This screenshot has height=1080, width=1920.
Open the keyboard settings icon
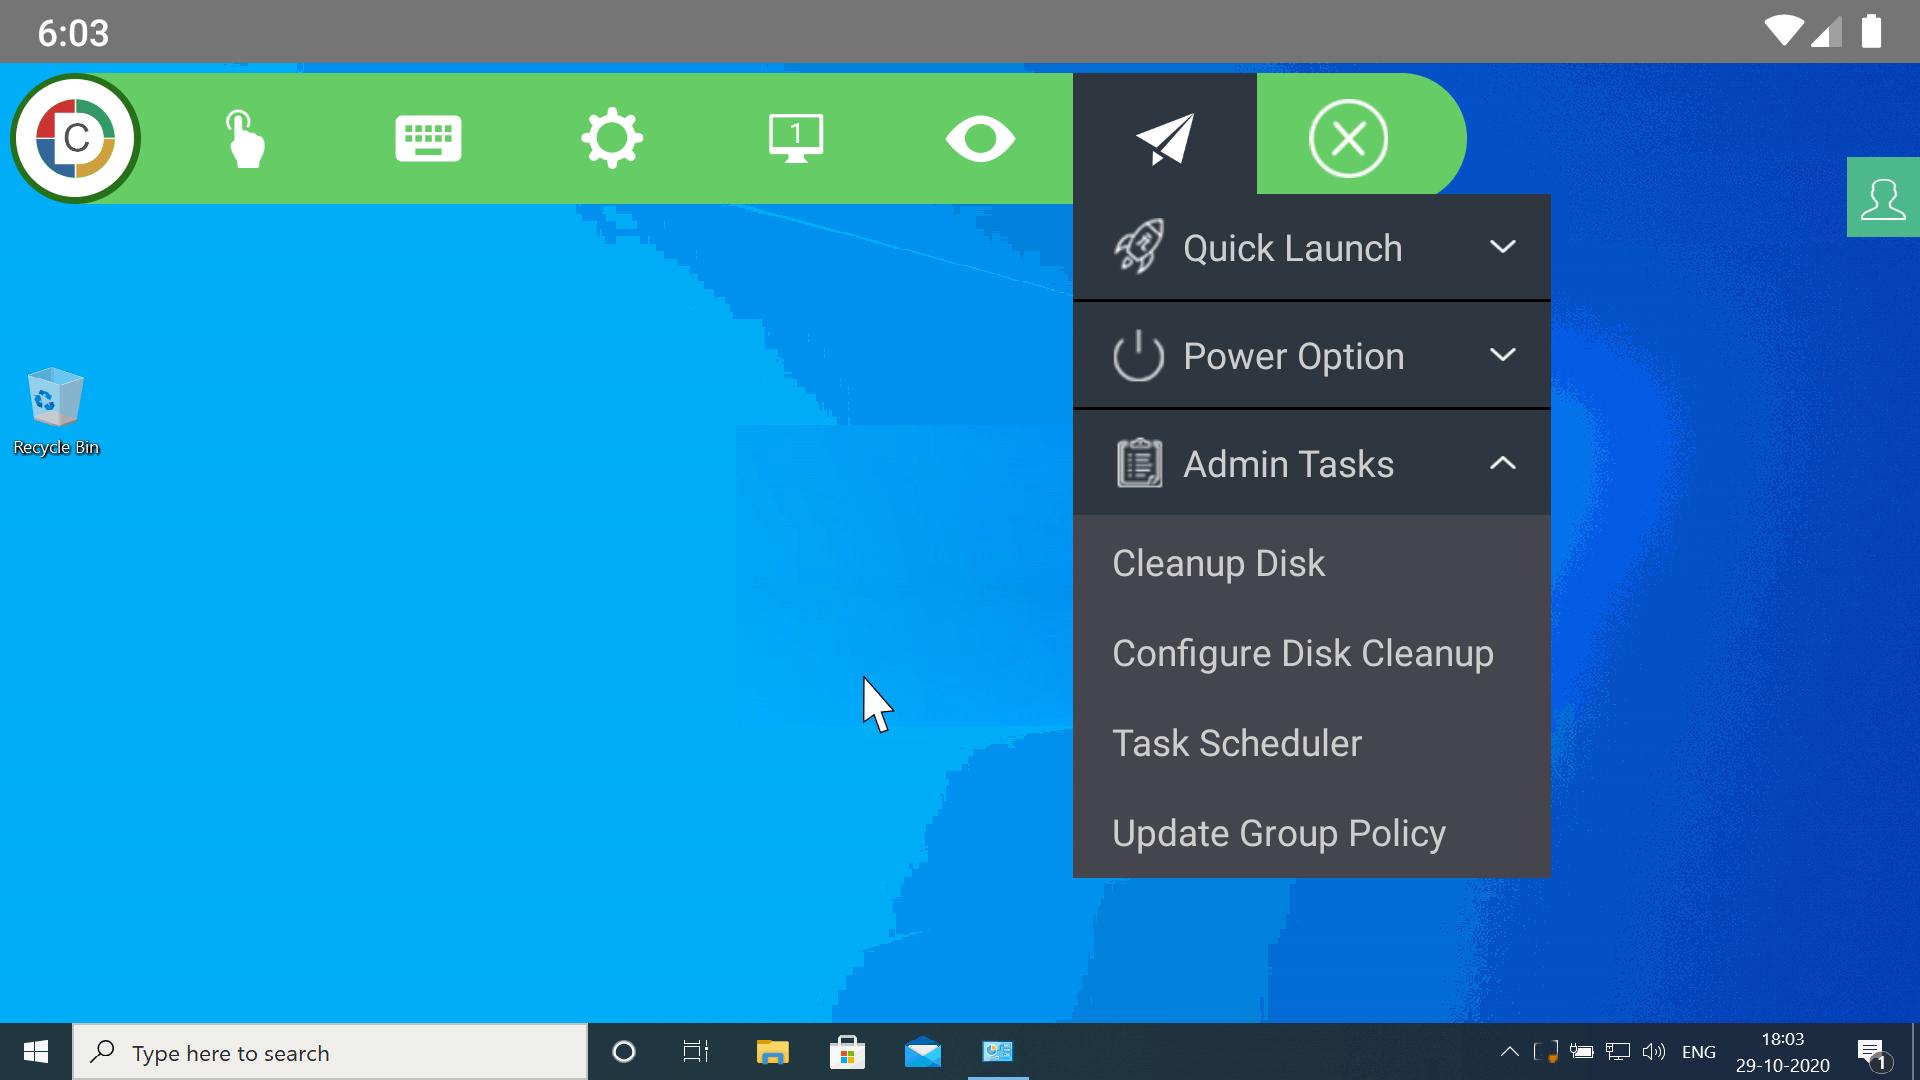[429, 138]
